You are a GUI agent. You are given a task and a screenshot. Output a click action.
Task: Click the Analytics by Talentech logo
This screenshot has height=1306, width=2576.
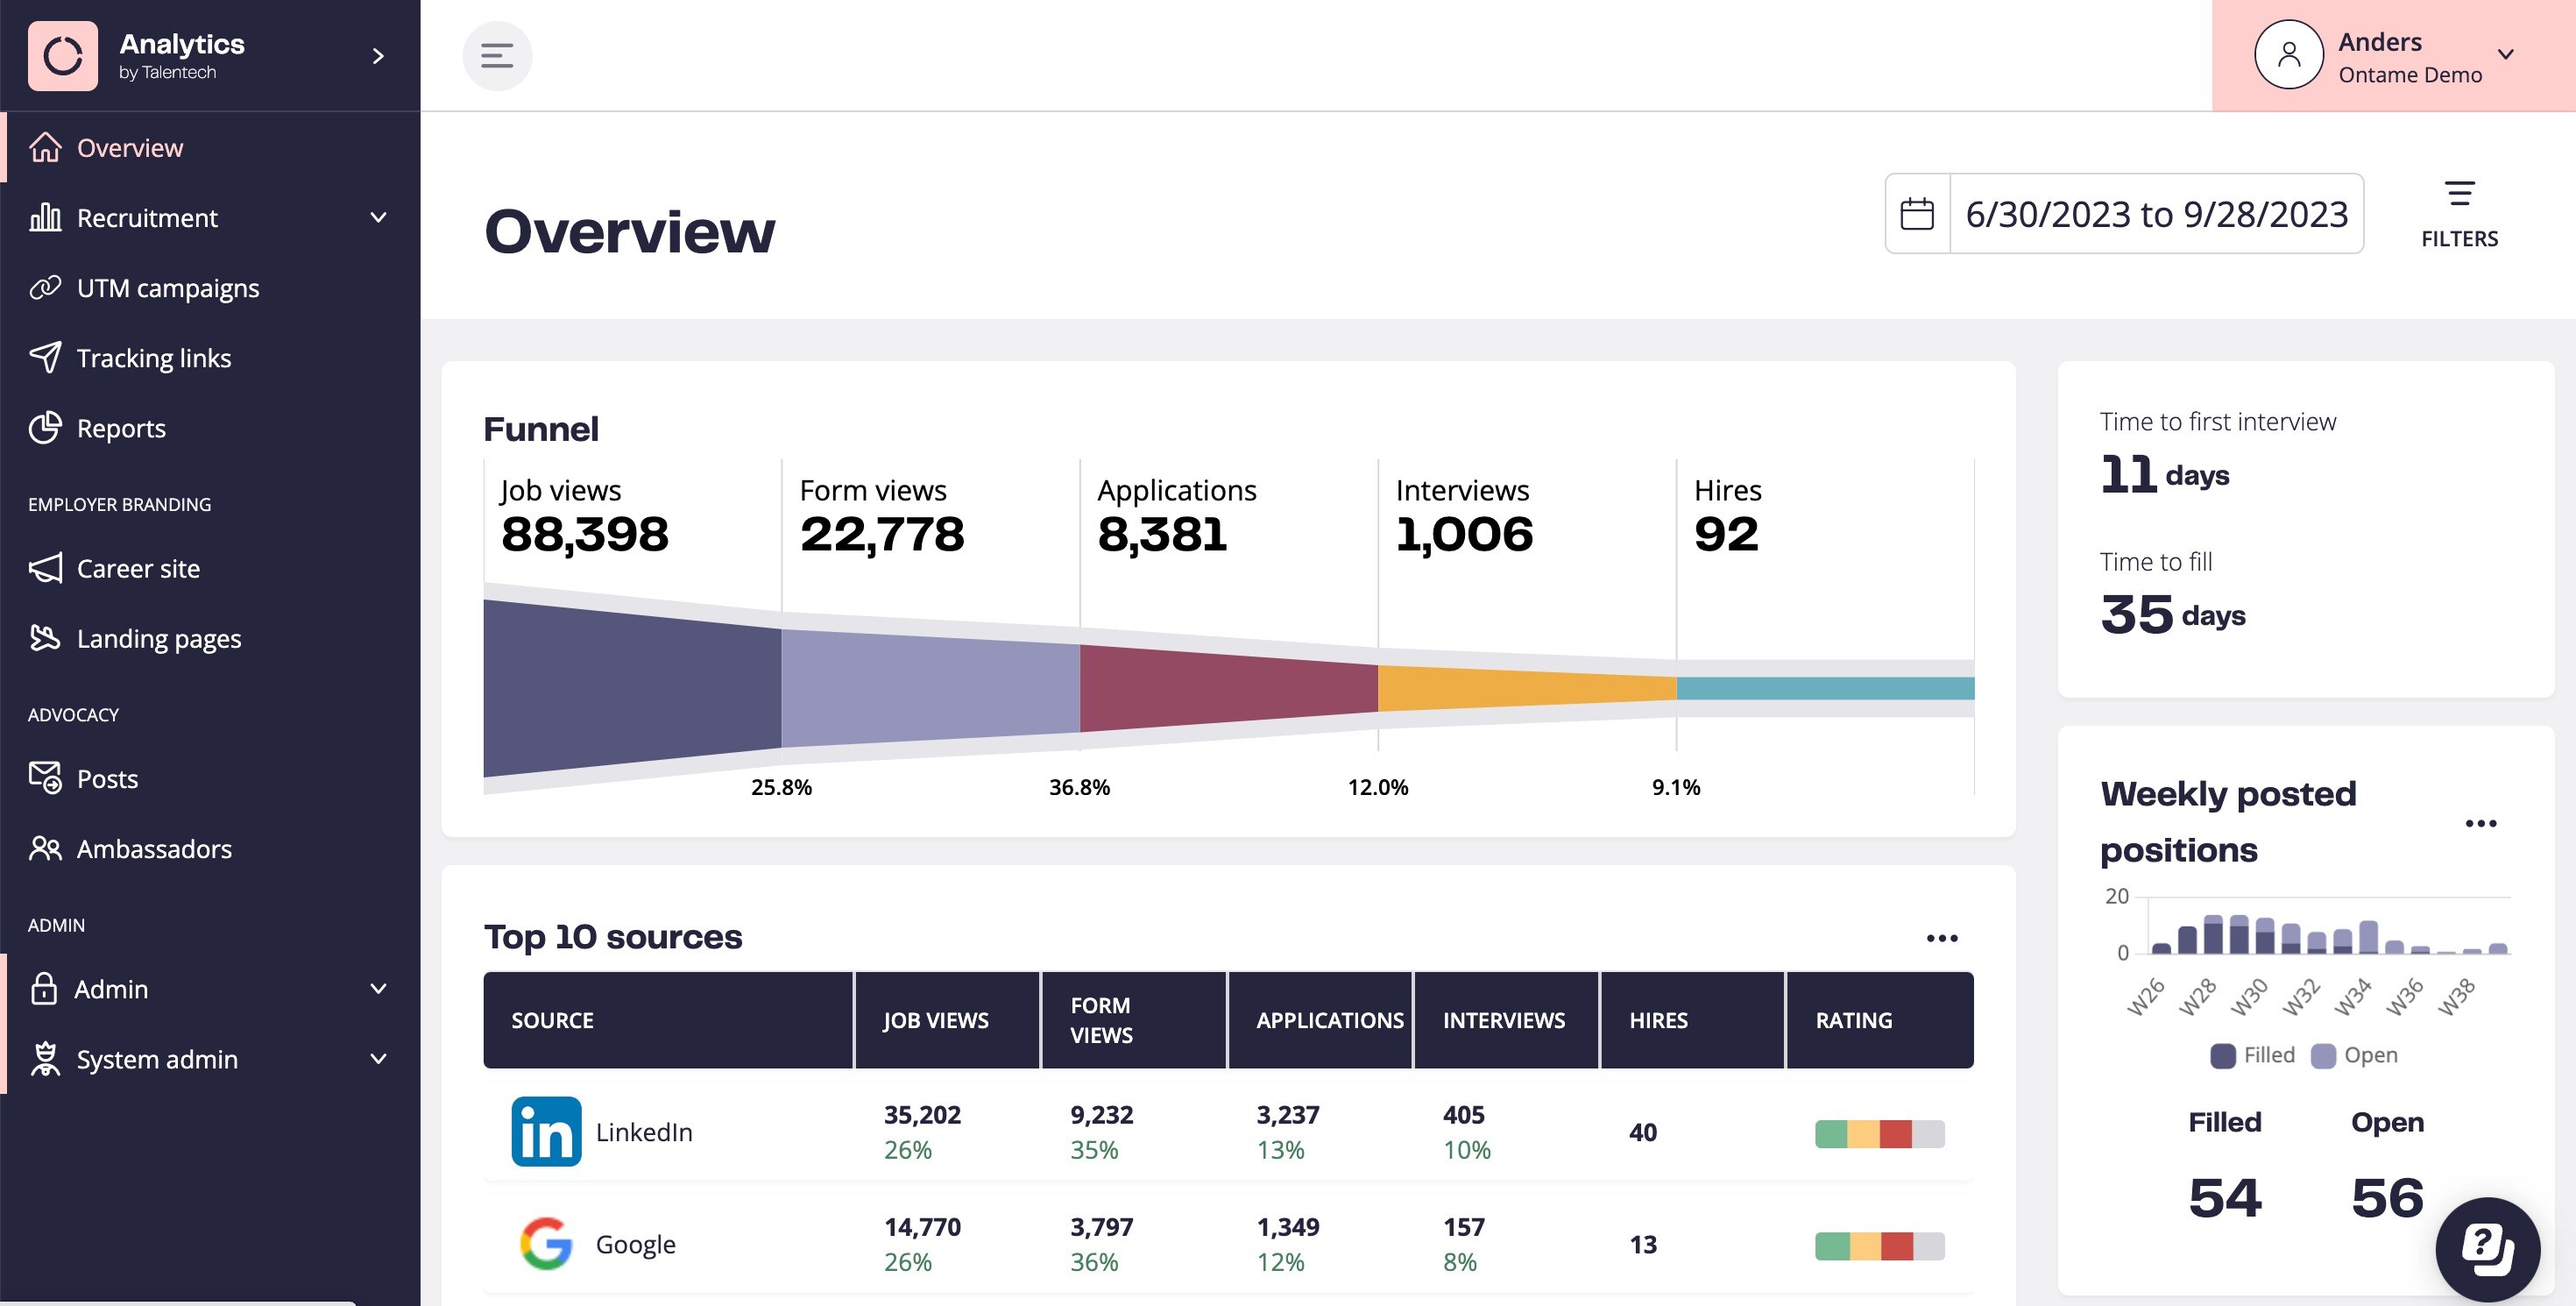[63, 56]
